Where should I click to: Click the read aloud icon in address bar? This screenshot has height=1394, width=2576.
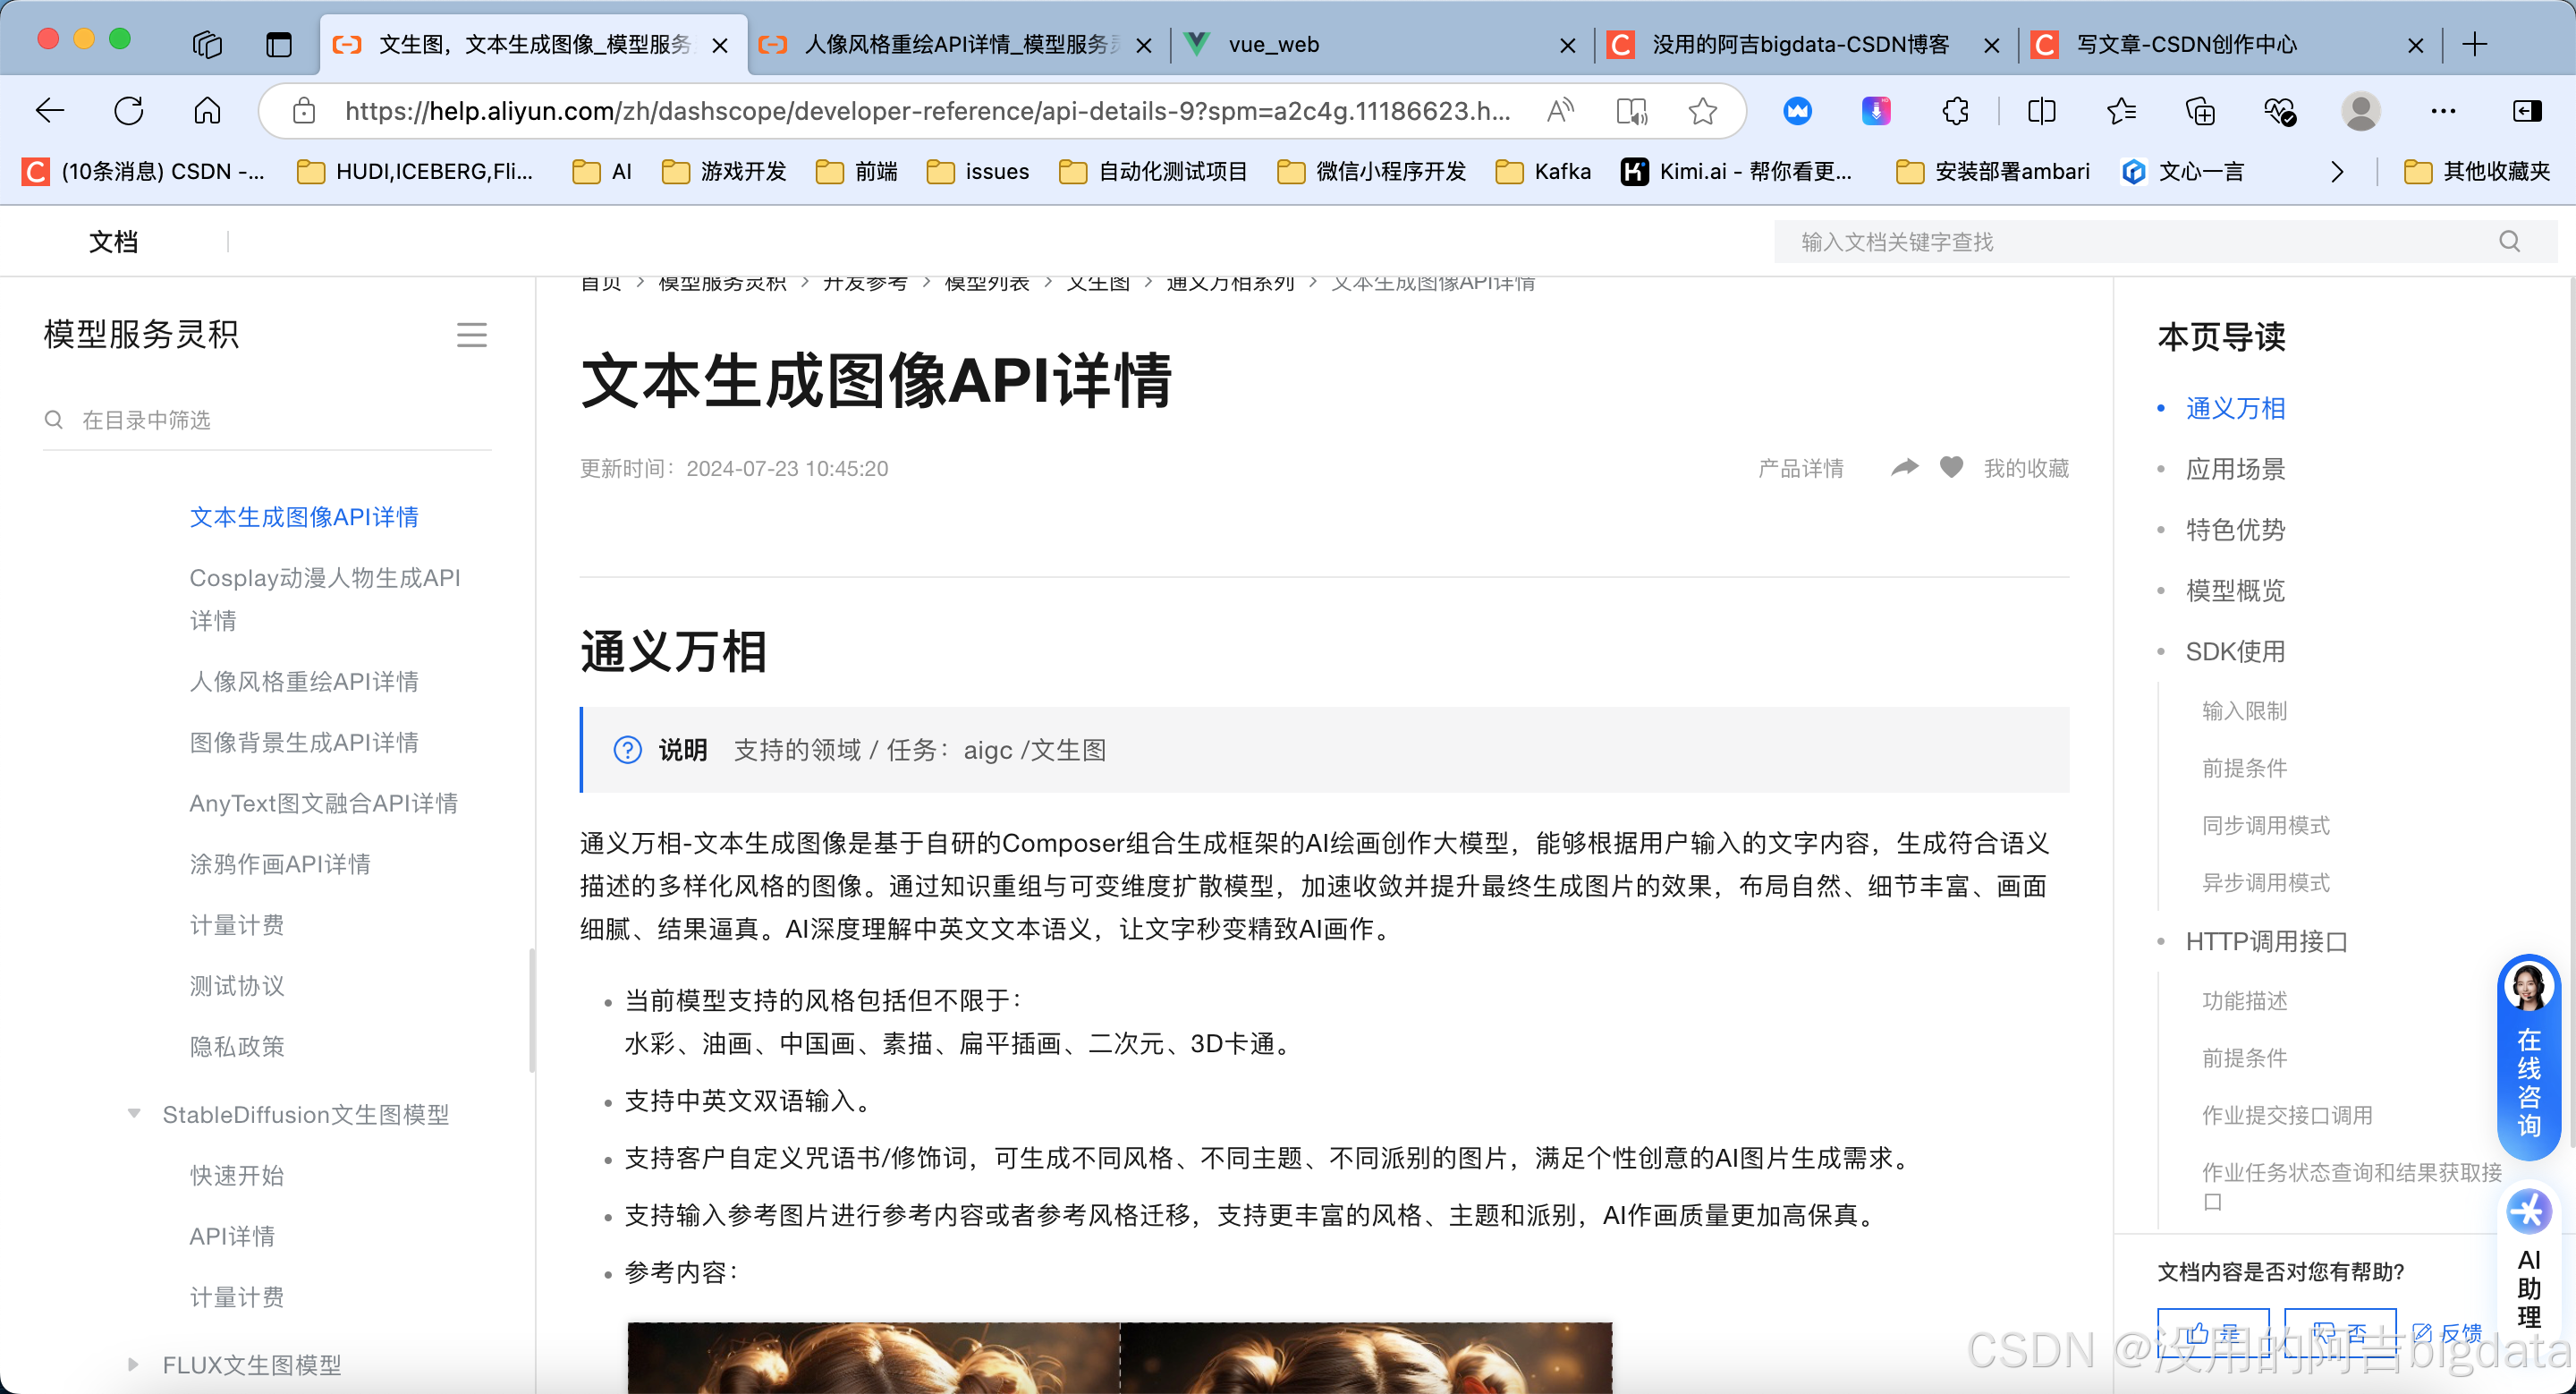[1559, 111]
